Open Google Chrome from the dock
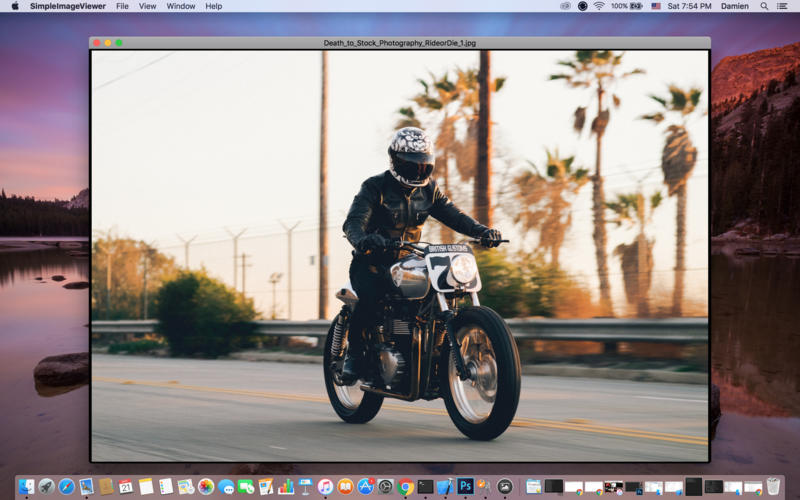This screenshot has height=500, width=800. (x=405, y=487)
